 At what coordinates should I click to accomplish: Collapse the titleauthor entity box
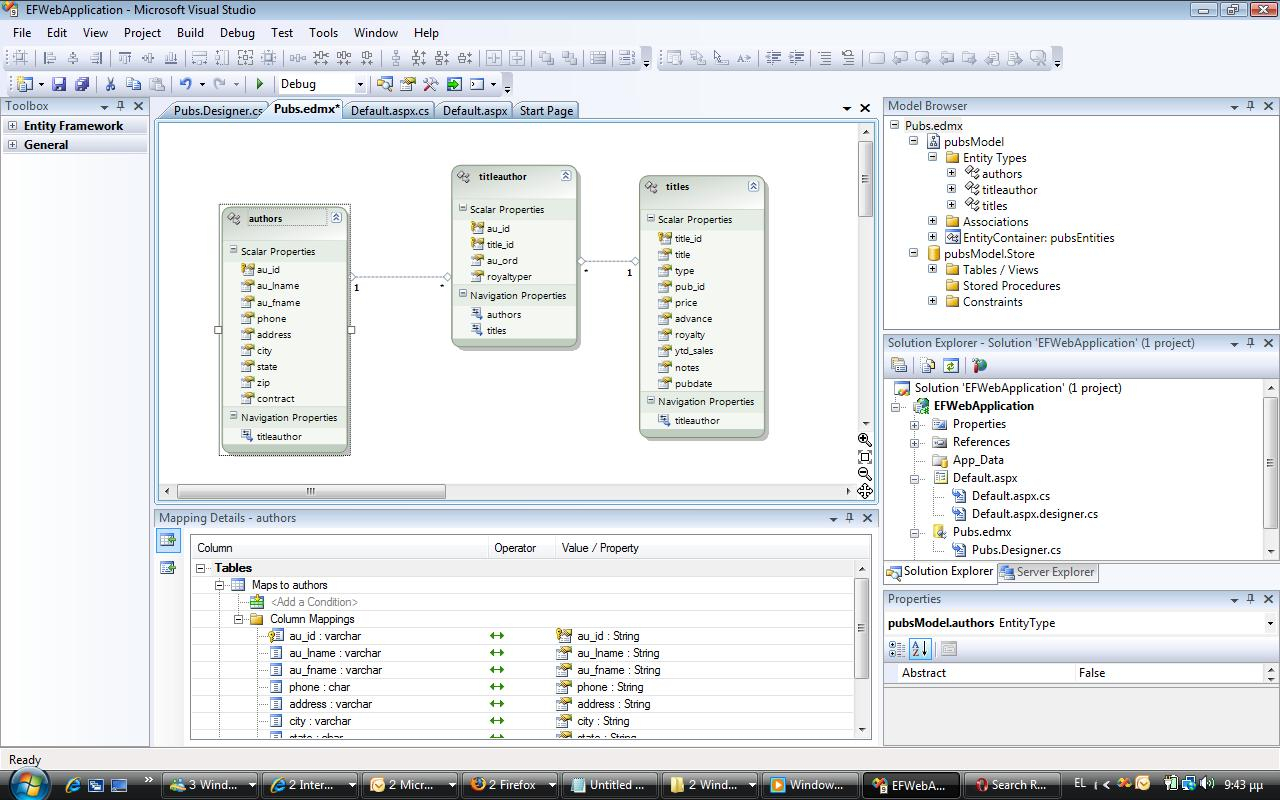[565, 176]
